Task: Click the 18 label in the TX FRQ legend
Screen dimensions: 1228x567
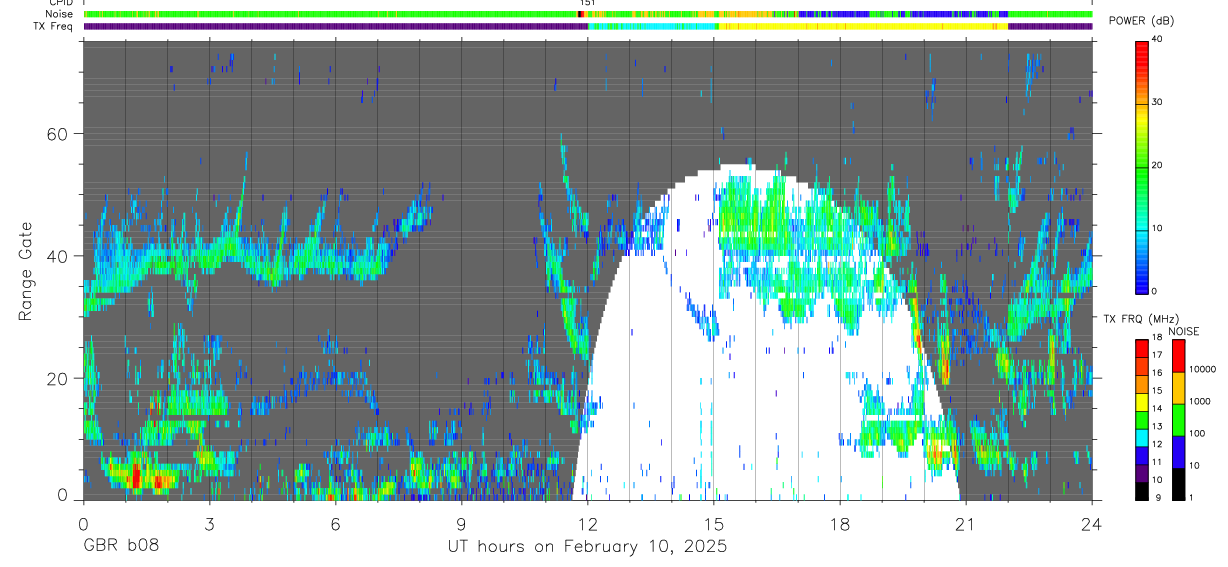Action: coord(1158,338)
